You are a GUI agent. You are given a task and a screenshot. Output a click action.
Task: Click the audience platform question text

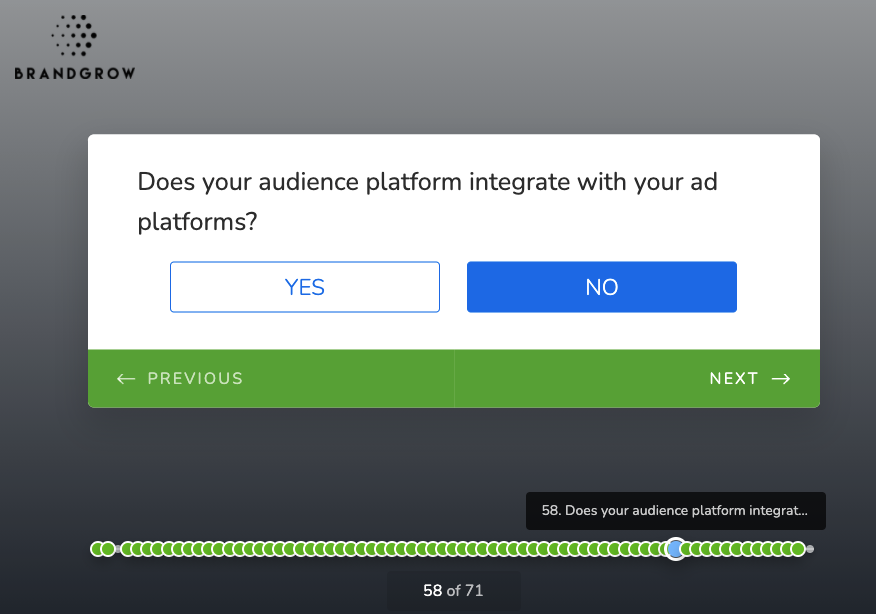tap(427, 201)
